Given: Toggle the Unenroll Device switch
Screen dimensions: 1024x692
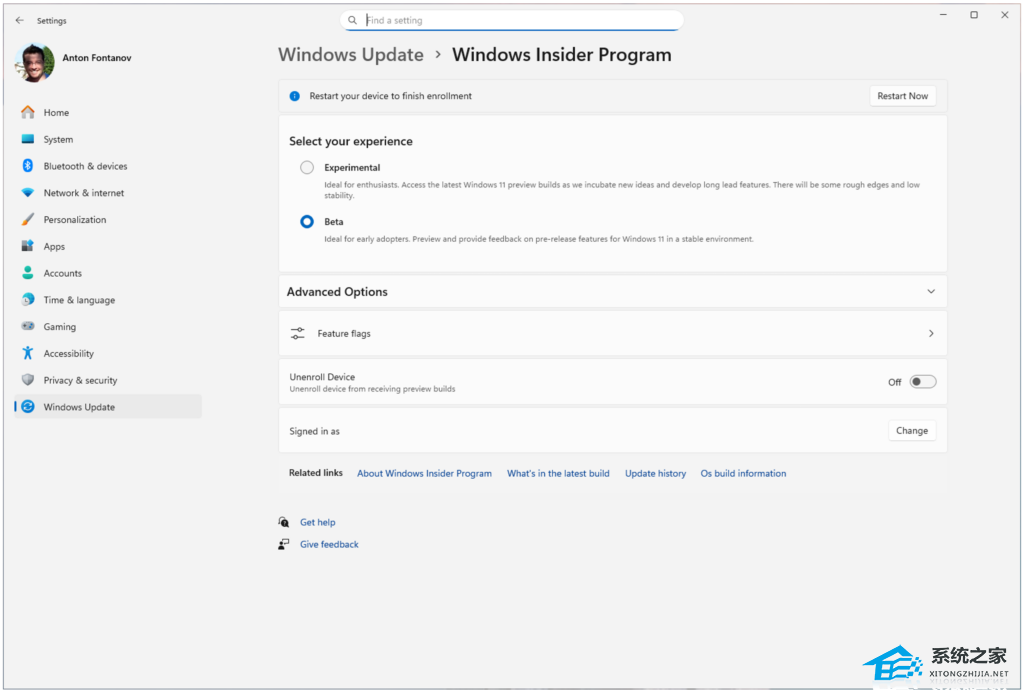Looking at the screenshot, I should [923, 382].
